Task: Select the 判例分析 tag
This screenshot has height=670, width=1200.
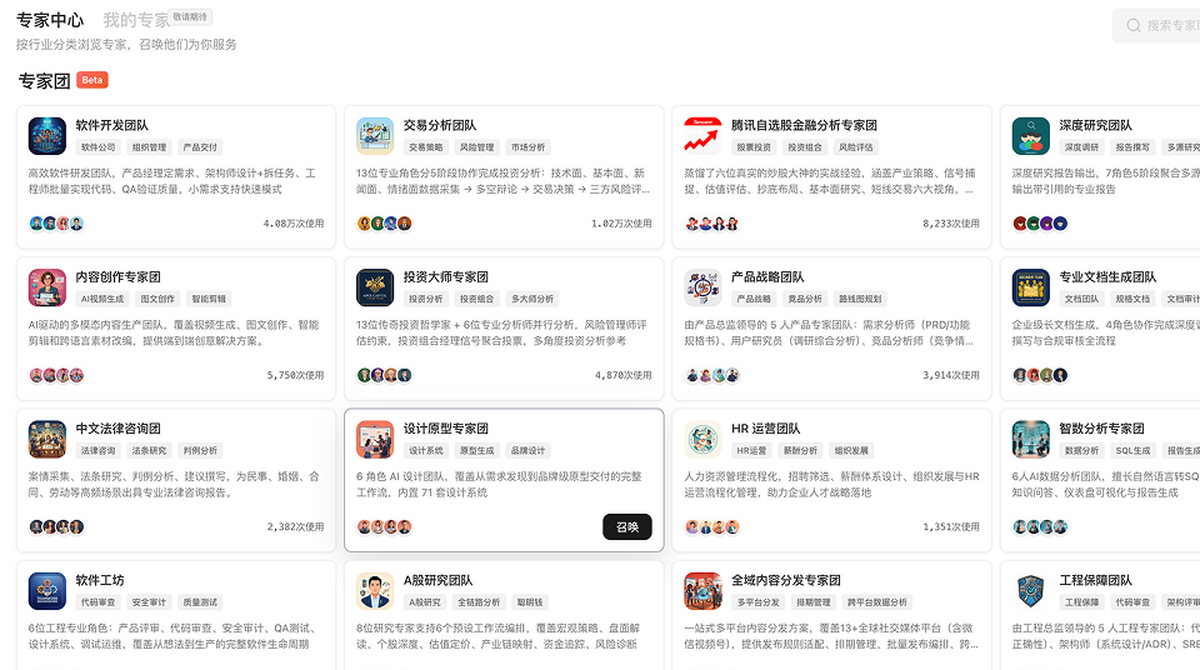Action: pos(200,451)
